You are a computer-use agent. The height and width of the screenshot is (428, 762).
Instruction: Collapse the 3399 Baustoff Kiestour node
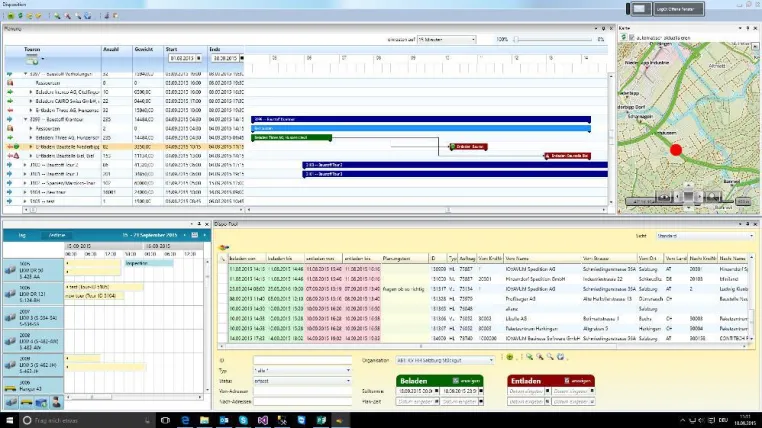coord(25,120)
